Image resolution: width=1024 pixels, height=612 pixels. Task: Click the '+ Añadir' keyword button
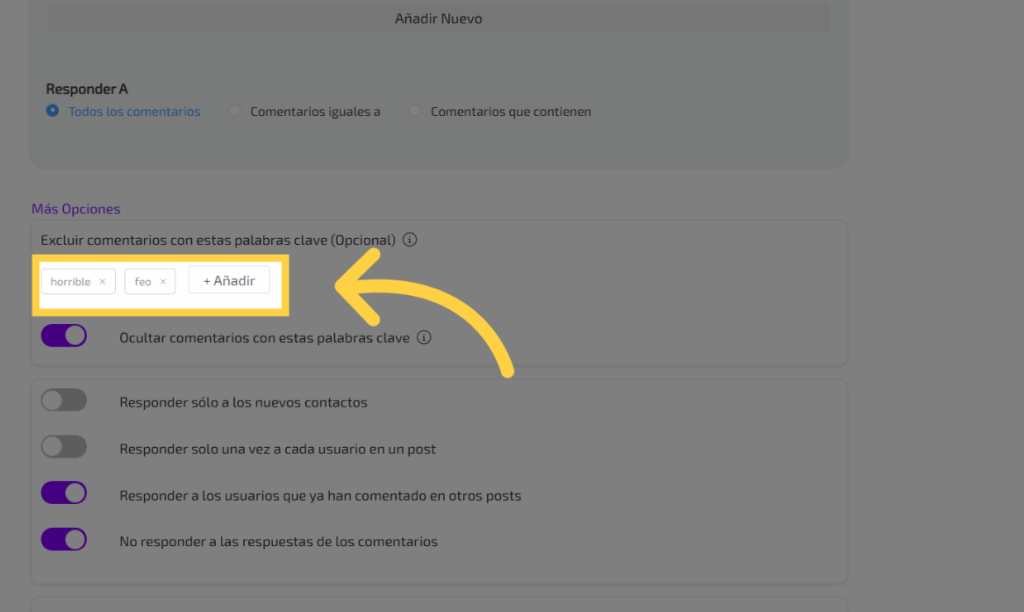pyautogui.click(x=229, y=281)
